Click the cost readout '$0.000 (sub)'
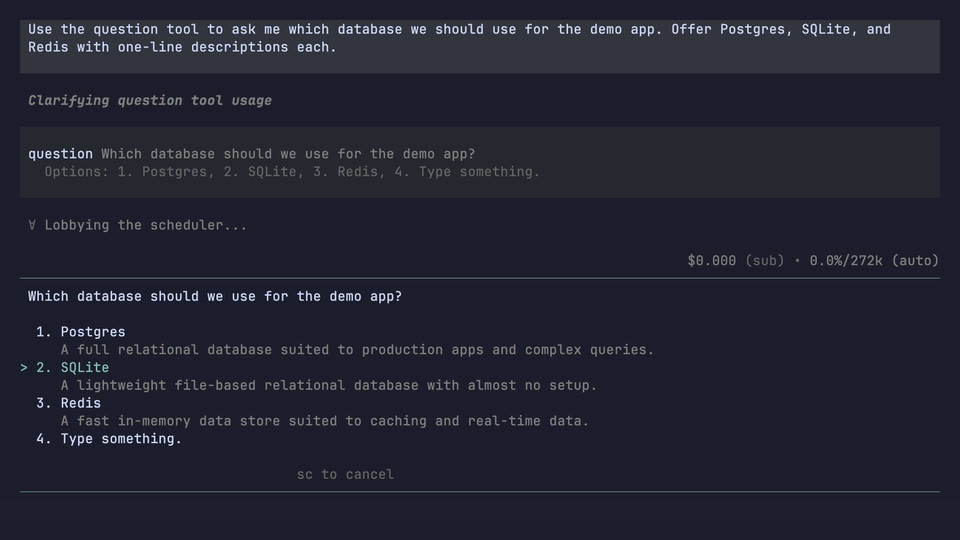The width and height of the screenshot is (960, 540). coord(735,261)
